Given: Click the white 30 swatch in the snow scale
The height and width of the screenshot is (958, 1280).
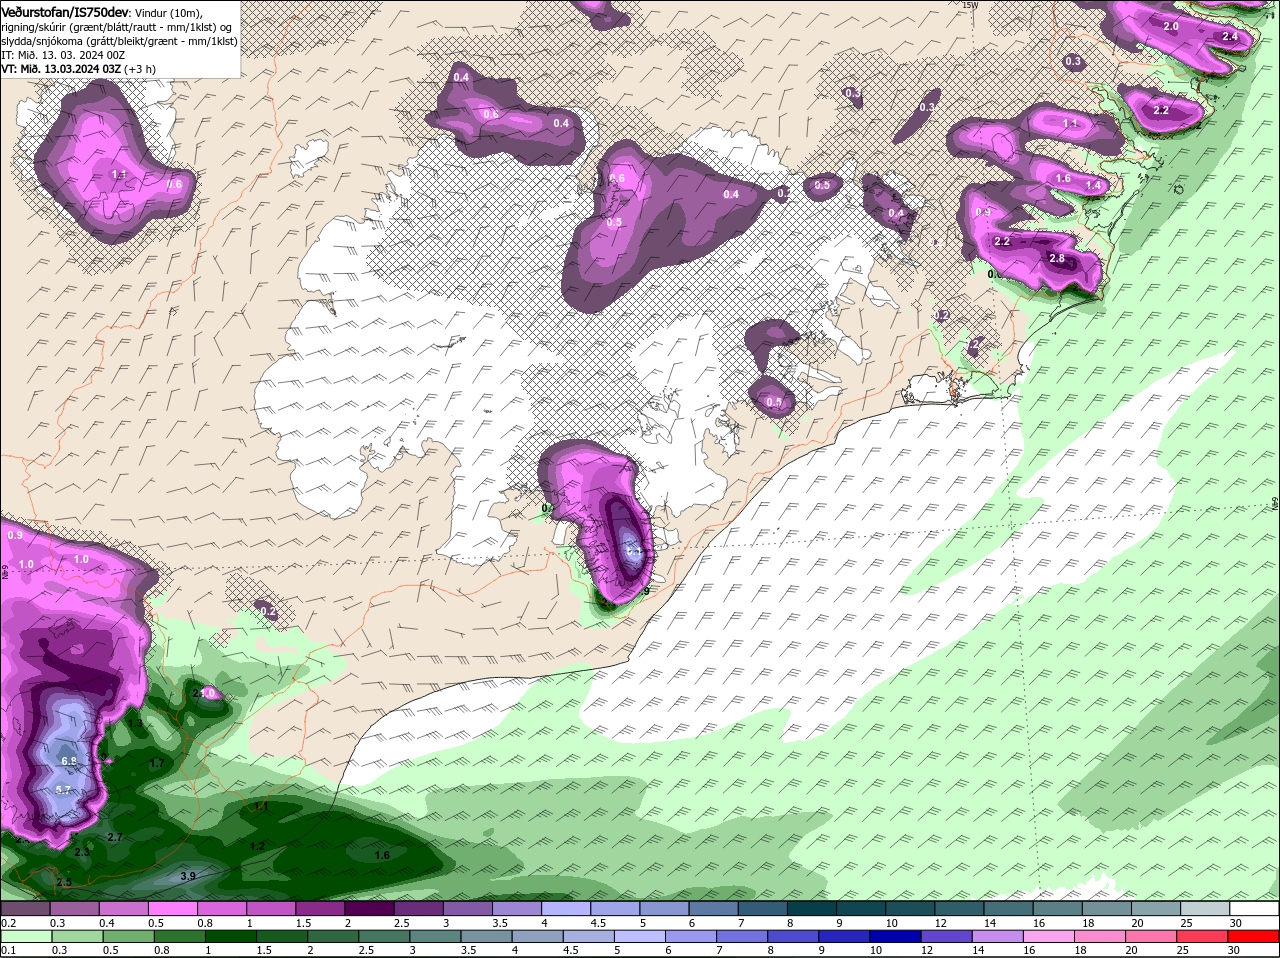Looking at the screenshot, I should coord(1255,908).
